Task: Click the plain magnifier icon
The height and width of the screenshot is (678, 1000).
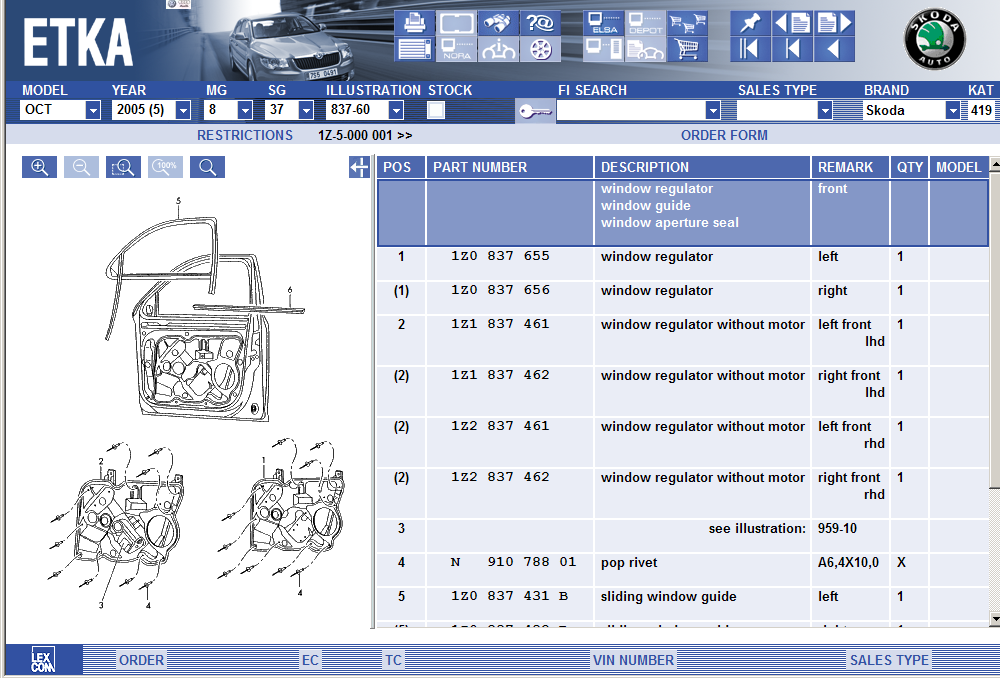Action: point(207,167)
